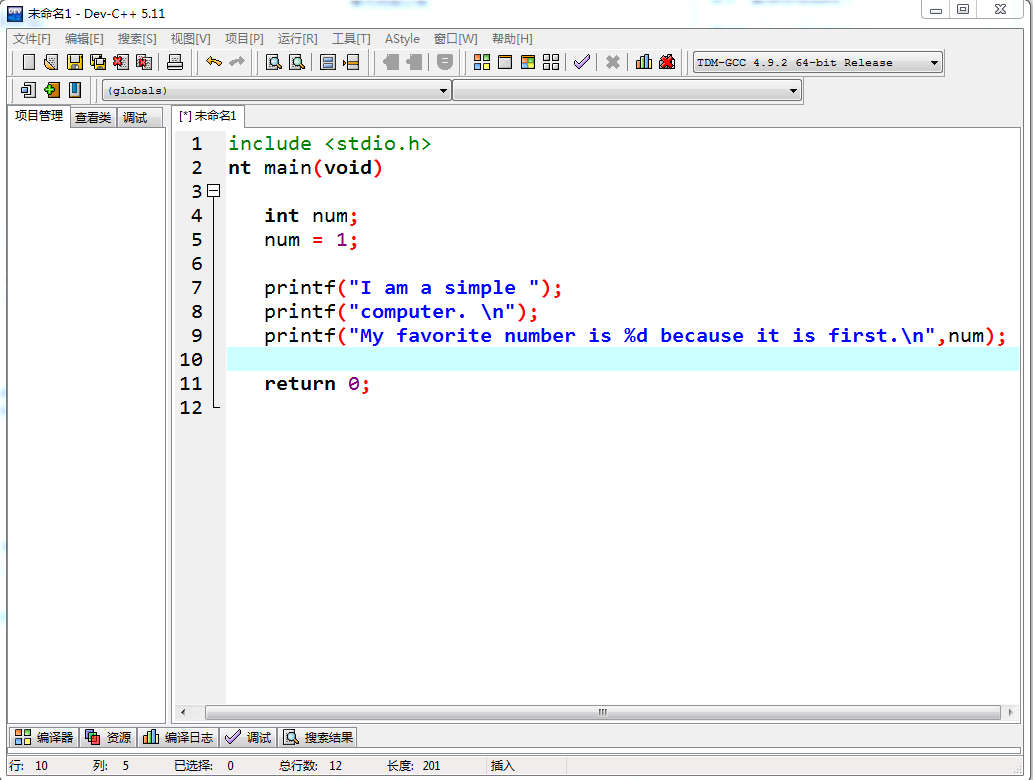Open the 运行[R] menu

(x=297, y=39)
